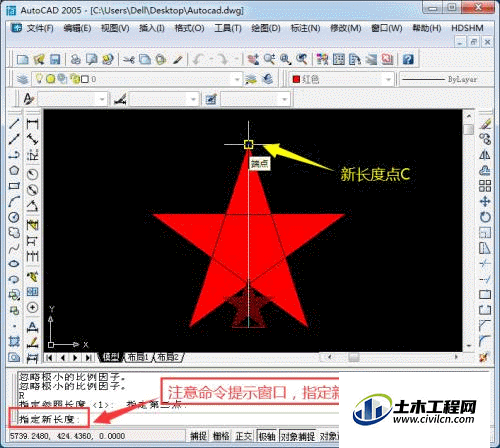Open the HDSHM menu
500x448 pixels.
pos(467,28)
